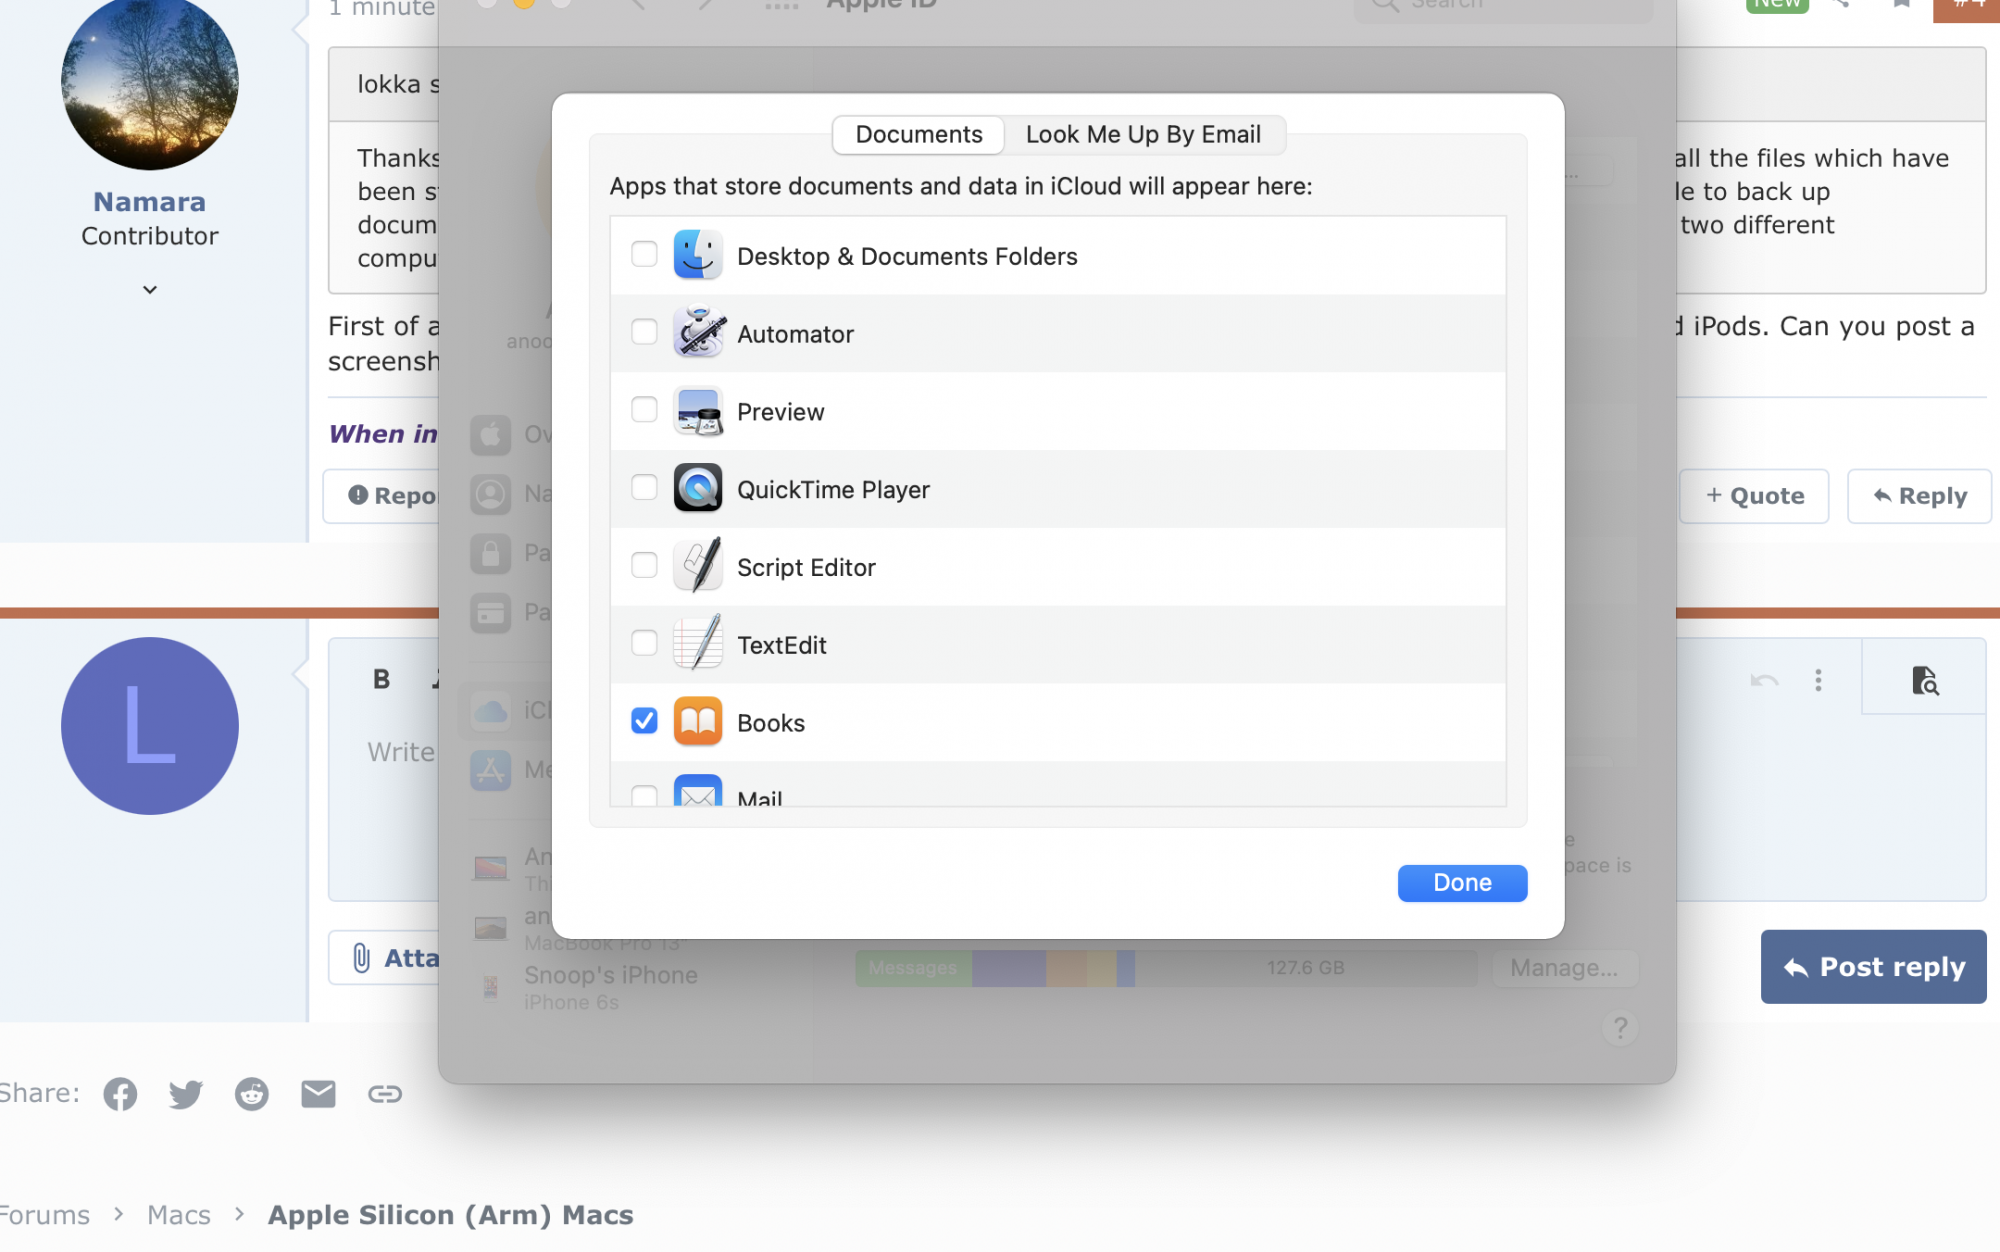Viewport: 2000px width, 1252px height.
Task: Share post on Twitter
Action: 186,1094
